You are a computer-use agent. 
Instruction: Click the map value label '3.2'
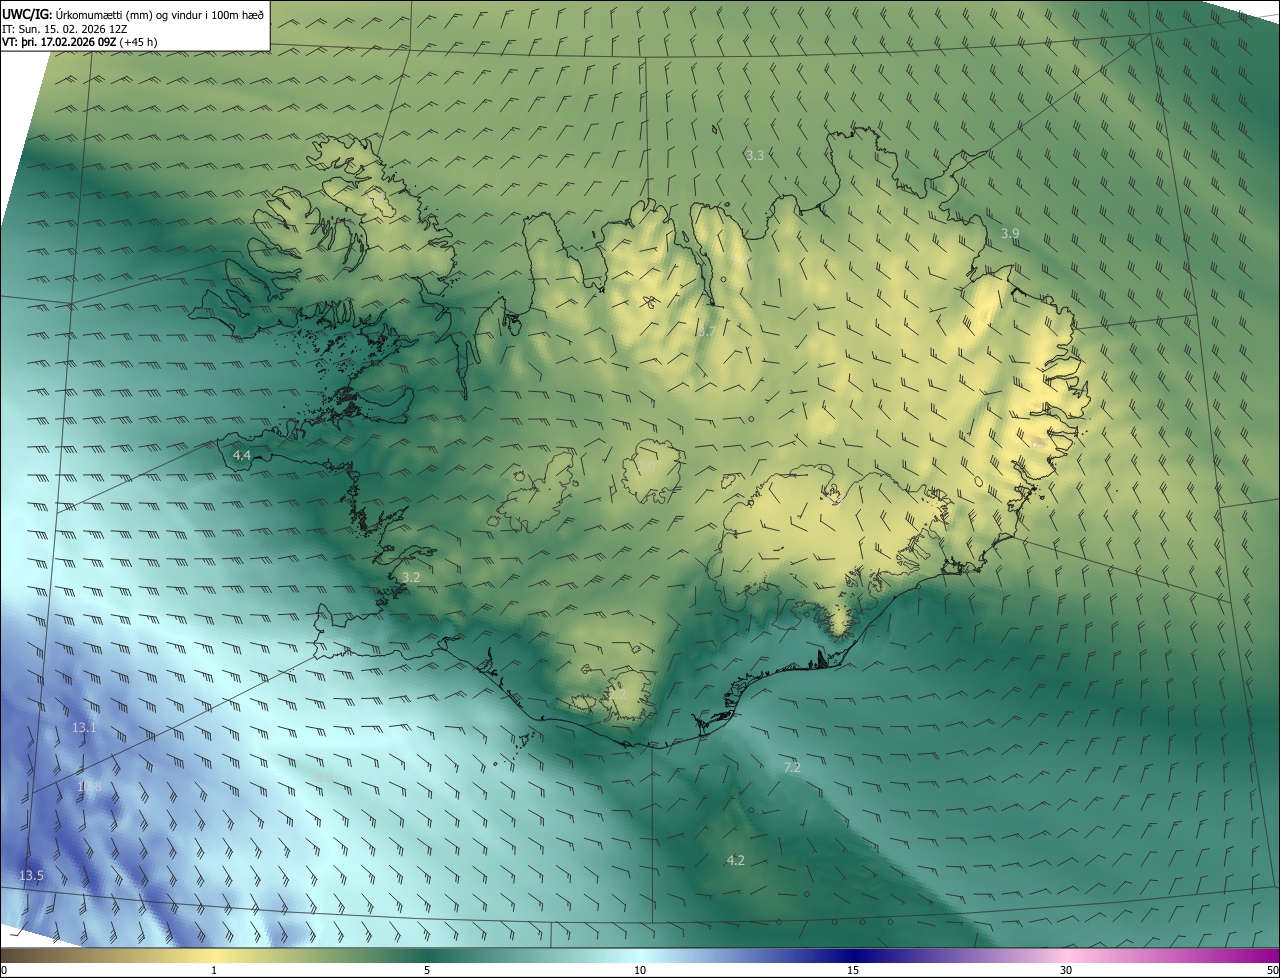pyautogui.click(x=411, y=577)
